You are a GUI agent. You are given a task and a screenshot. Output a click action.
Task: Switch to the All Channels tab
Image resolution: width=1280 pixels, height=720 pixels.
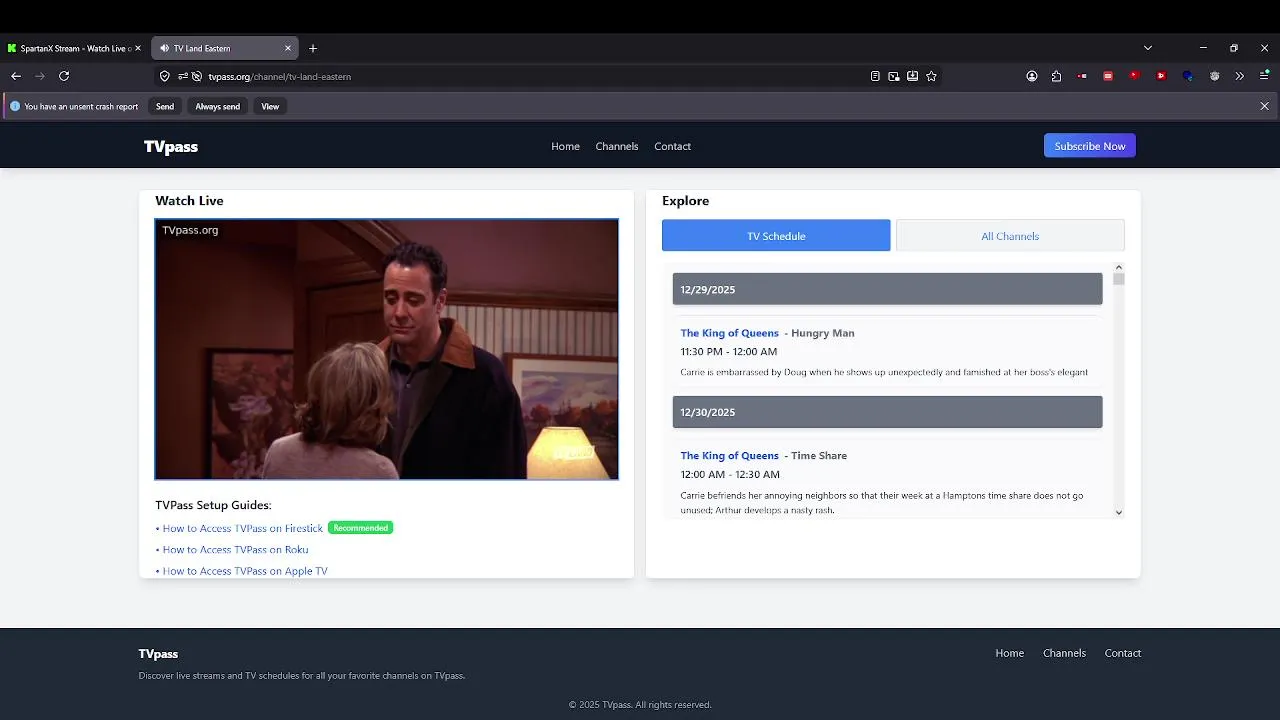coord(1010,236)
